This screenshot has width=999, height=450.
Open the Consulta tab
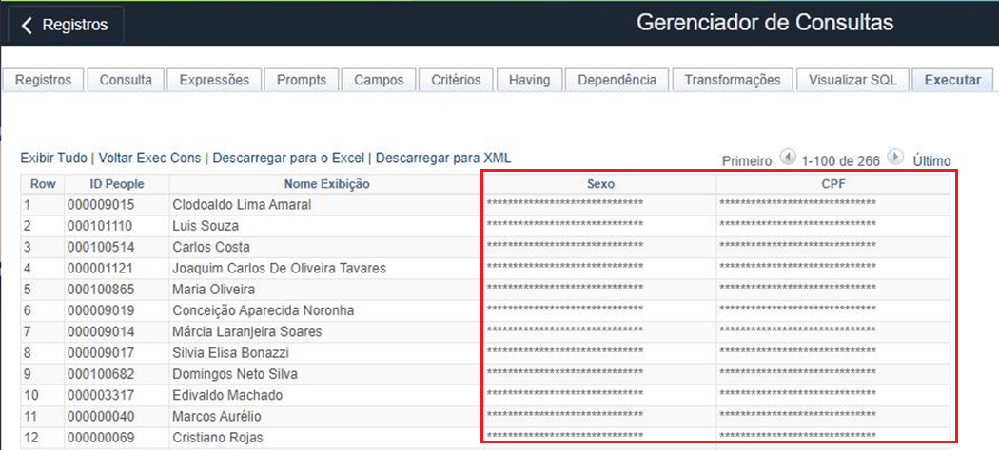(125, 80)
